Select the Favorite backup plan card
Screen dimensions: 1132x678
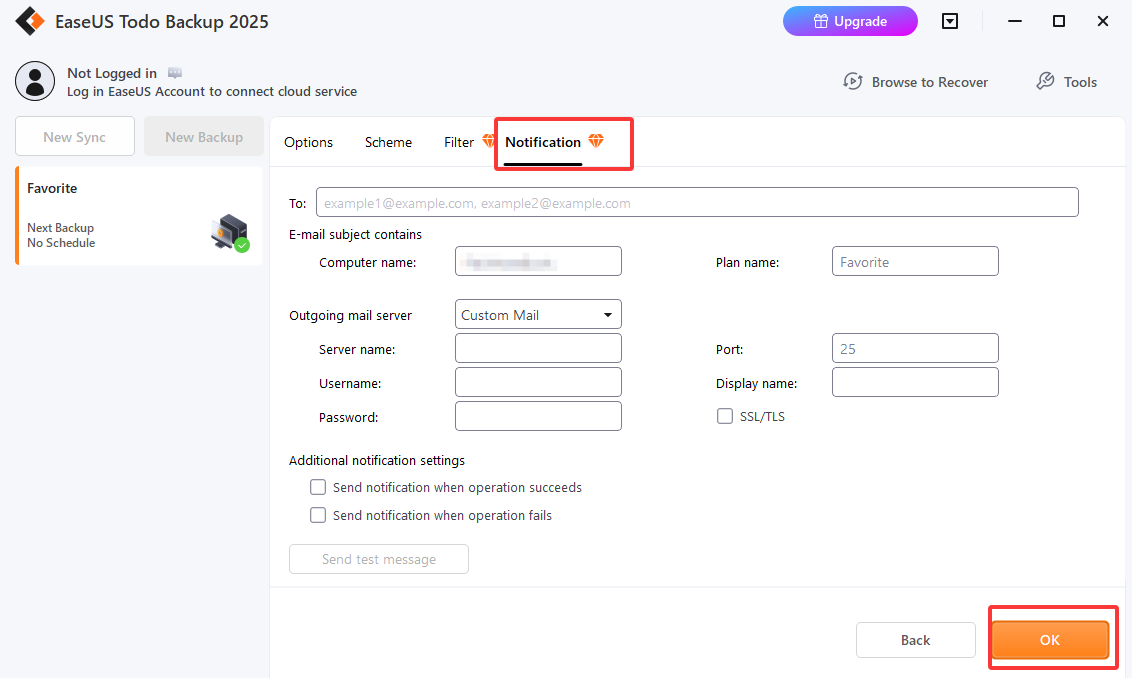(139, 216)
